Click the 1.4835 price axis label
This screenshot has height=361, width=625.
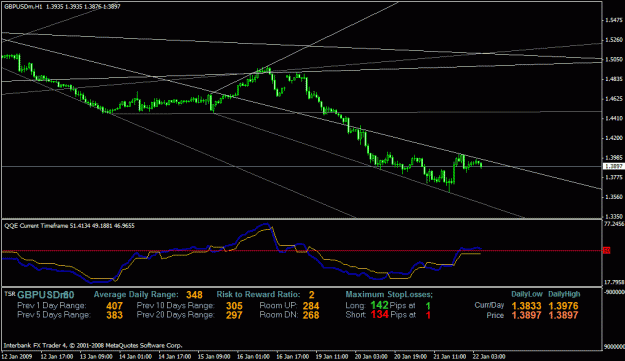613,79
